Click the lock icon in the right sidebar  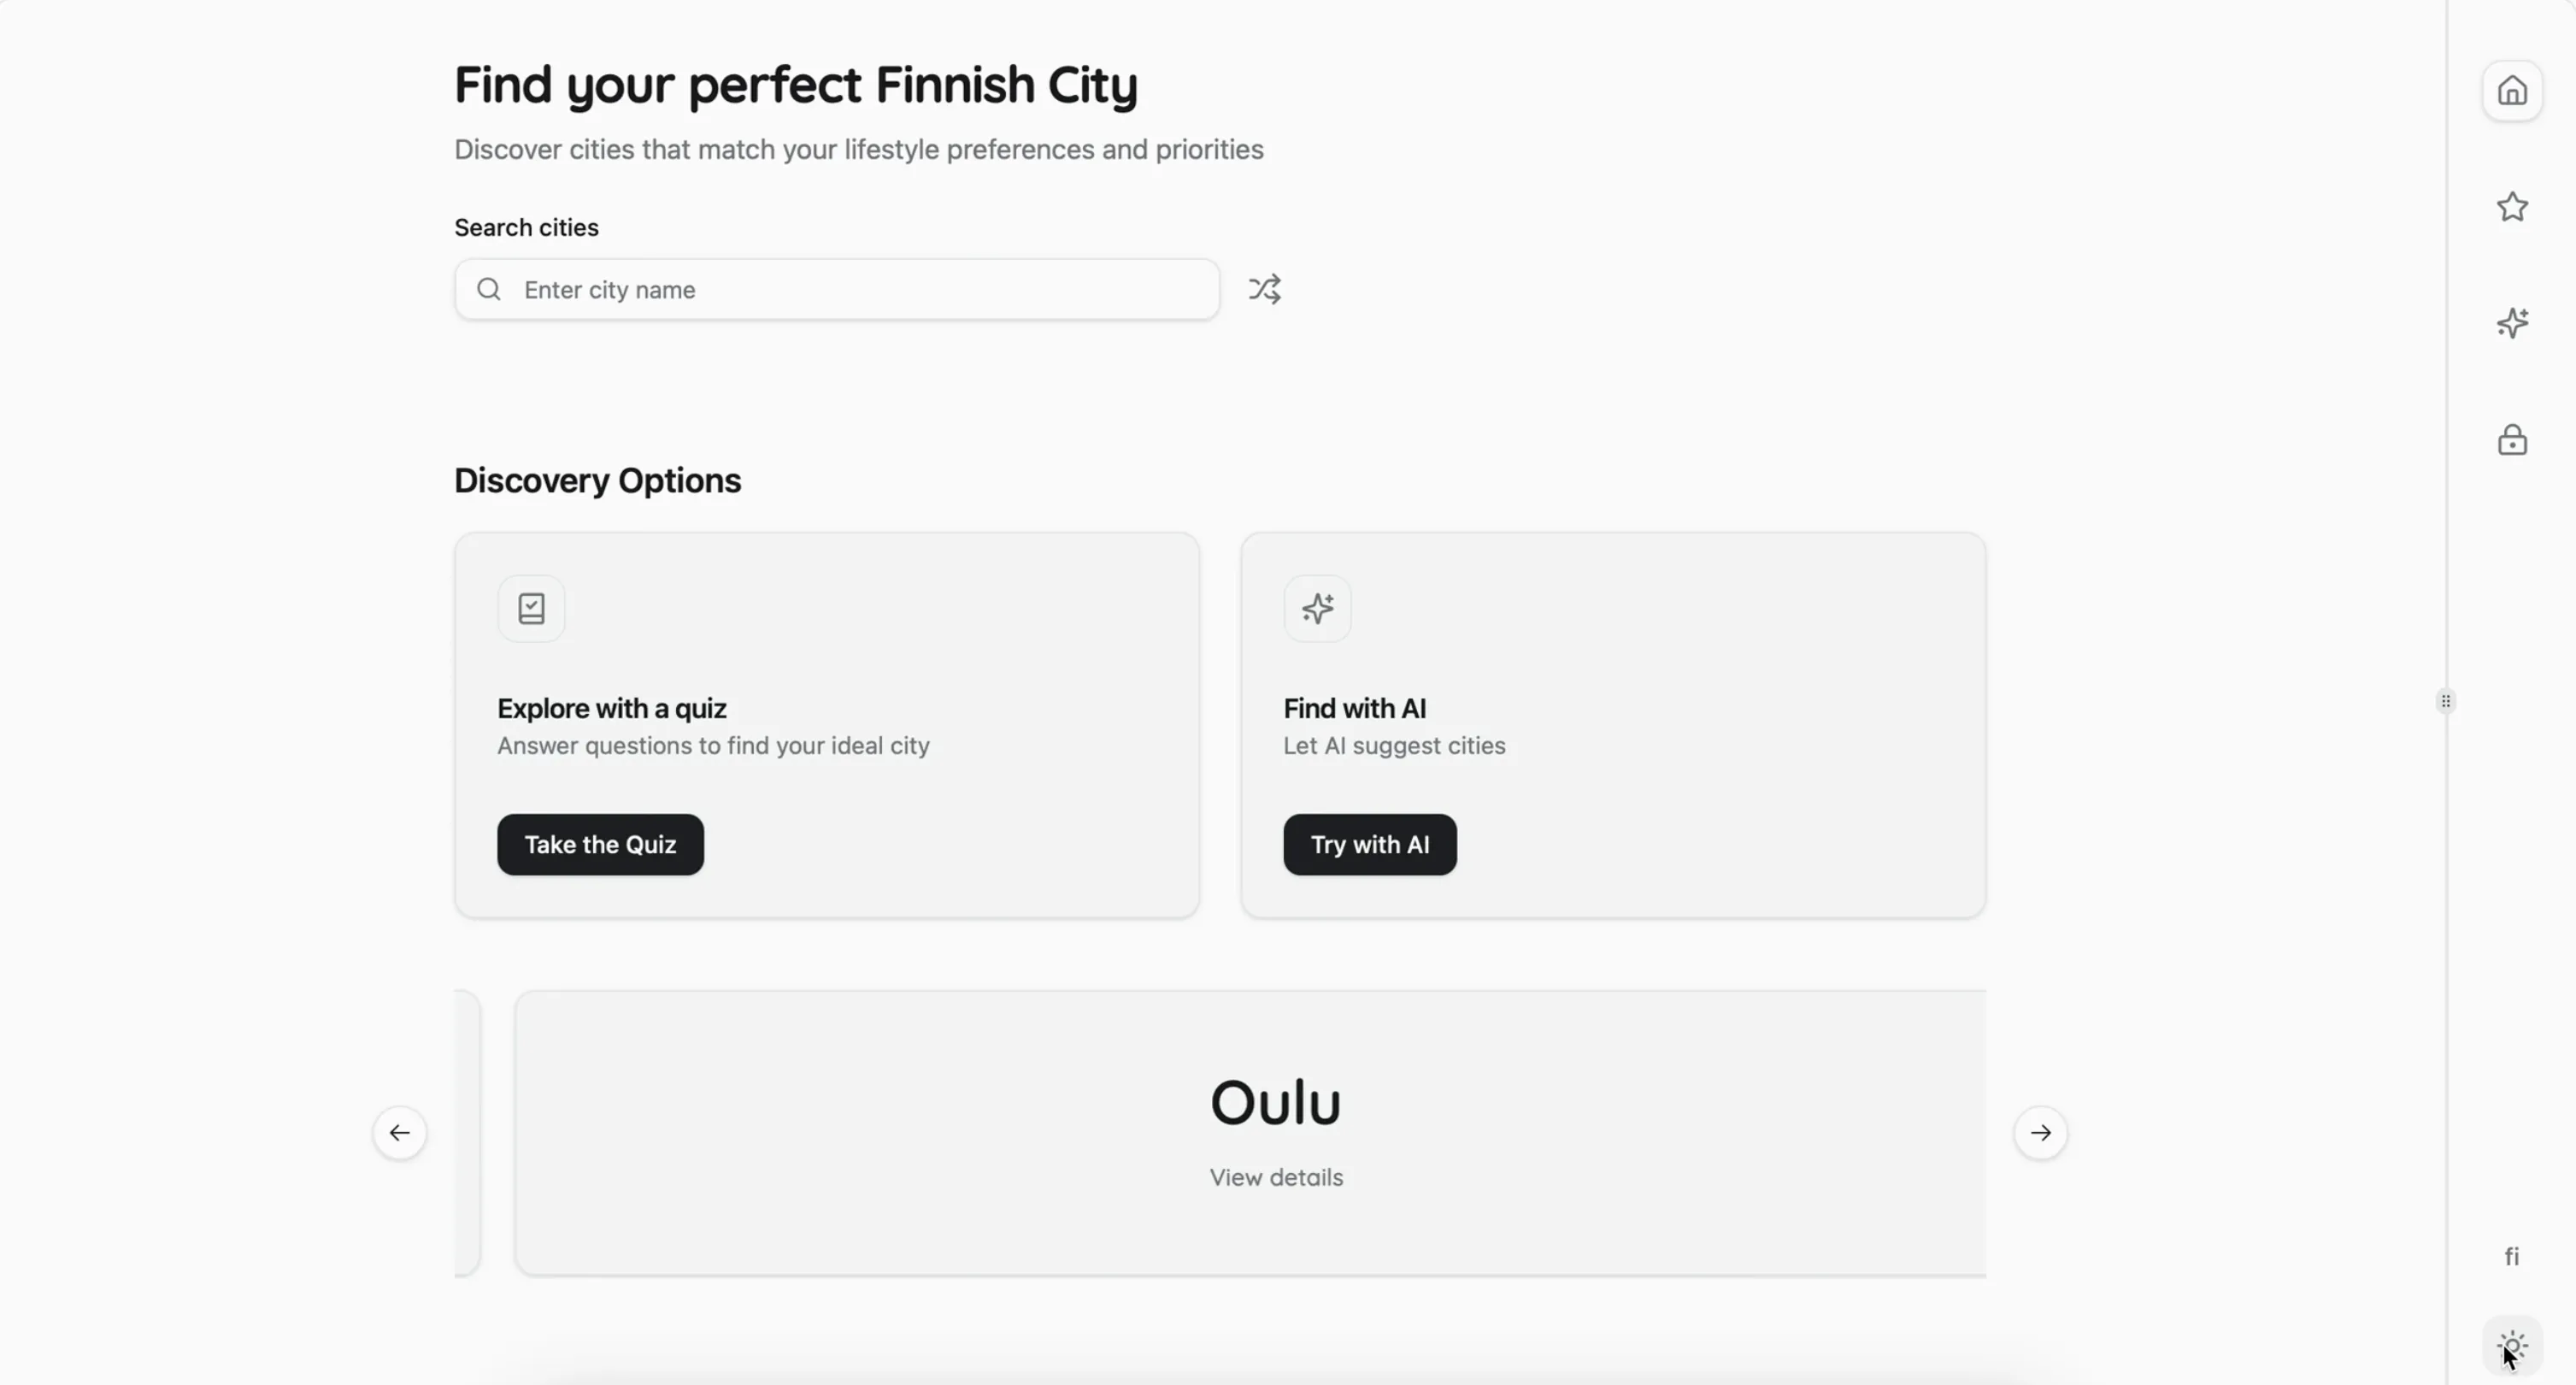2513,440
